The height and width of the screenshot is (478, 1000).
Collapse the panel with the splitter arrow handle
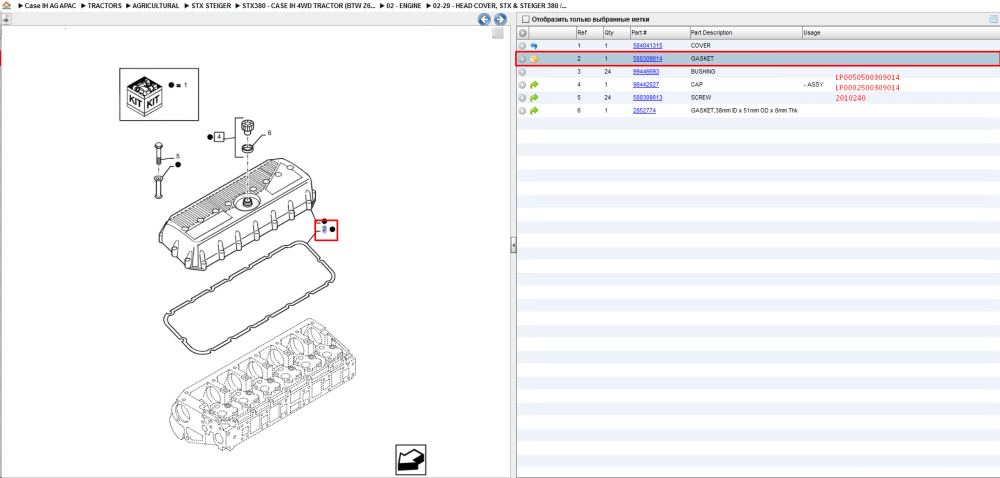coord(513,245)
